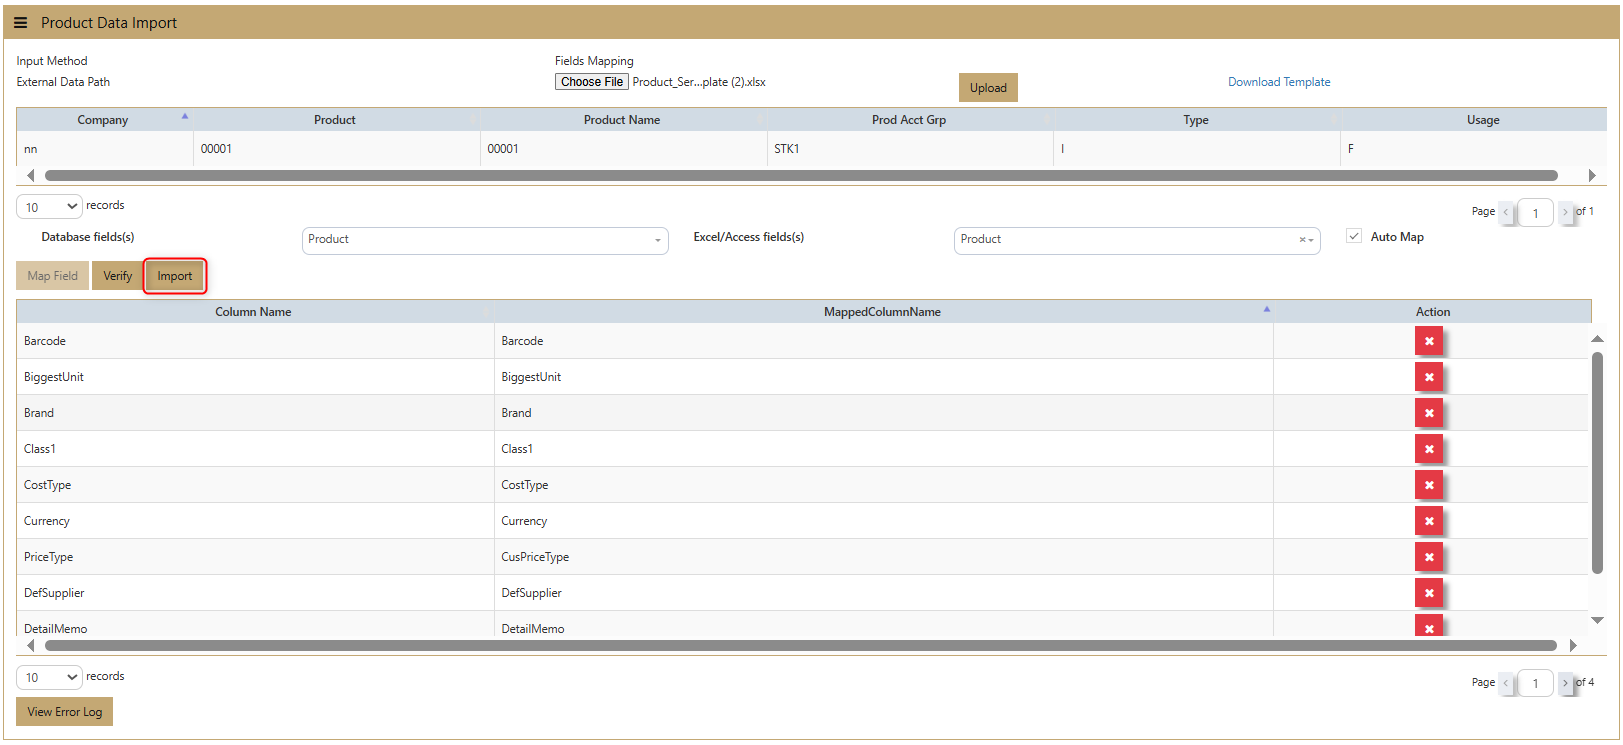Remove the Currency field mapping
Viewport: 1623px width, 745px height.
(x=1428, y=521)
